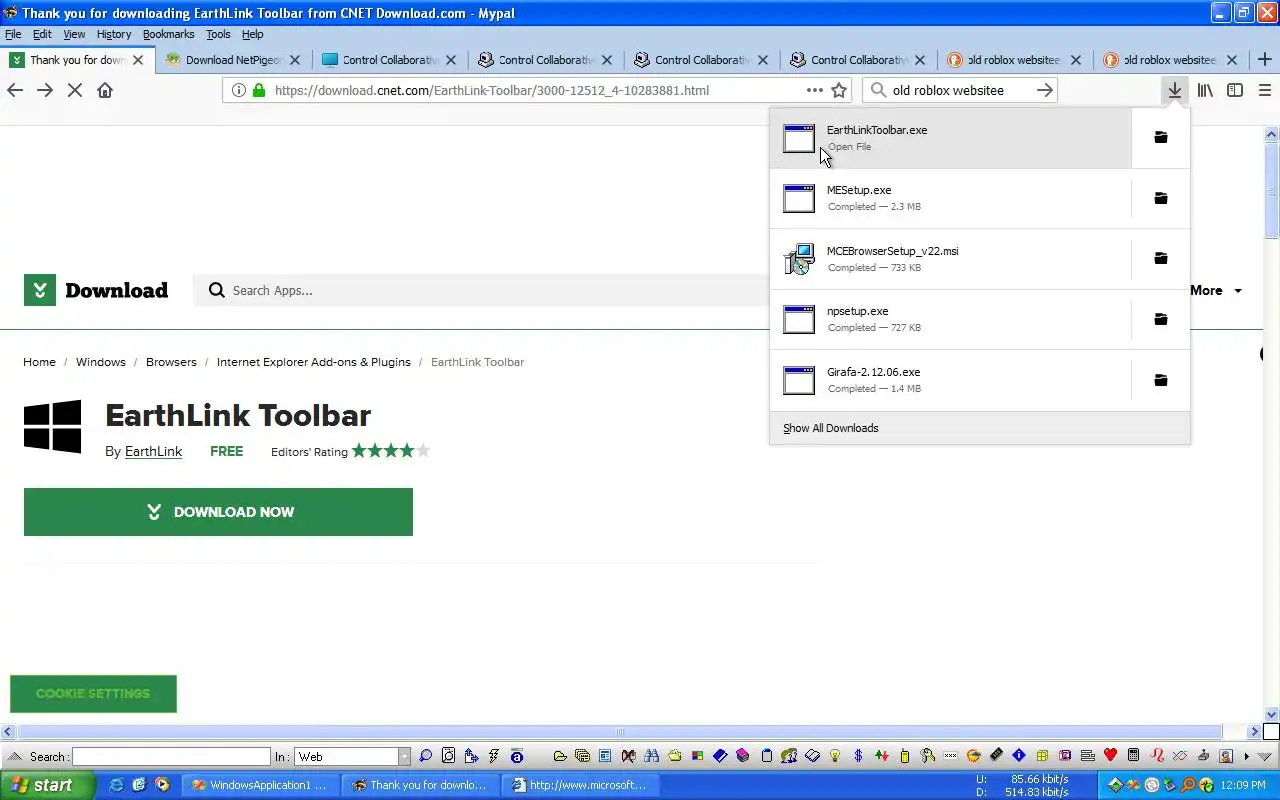
Task: Click the blue dollar sign icon in bottom toolbar
Action: point(858,756)
